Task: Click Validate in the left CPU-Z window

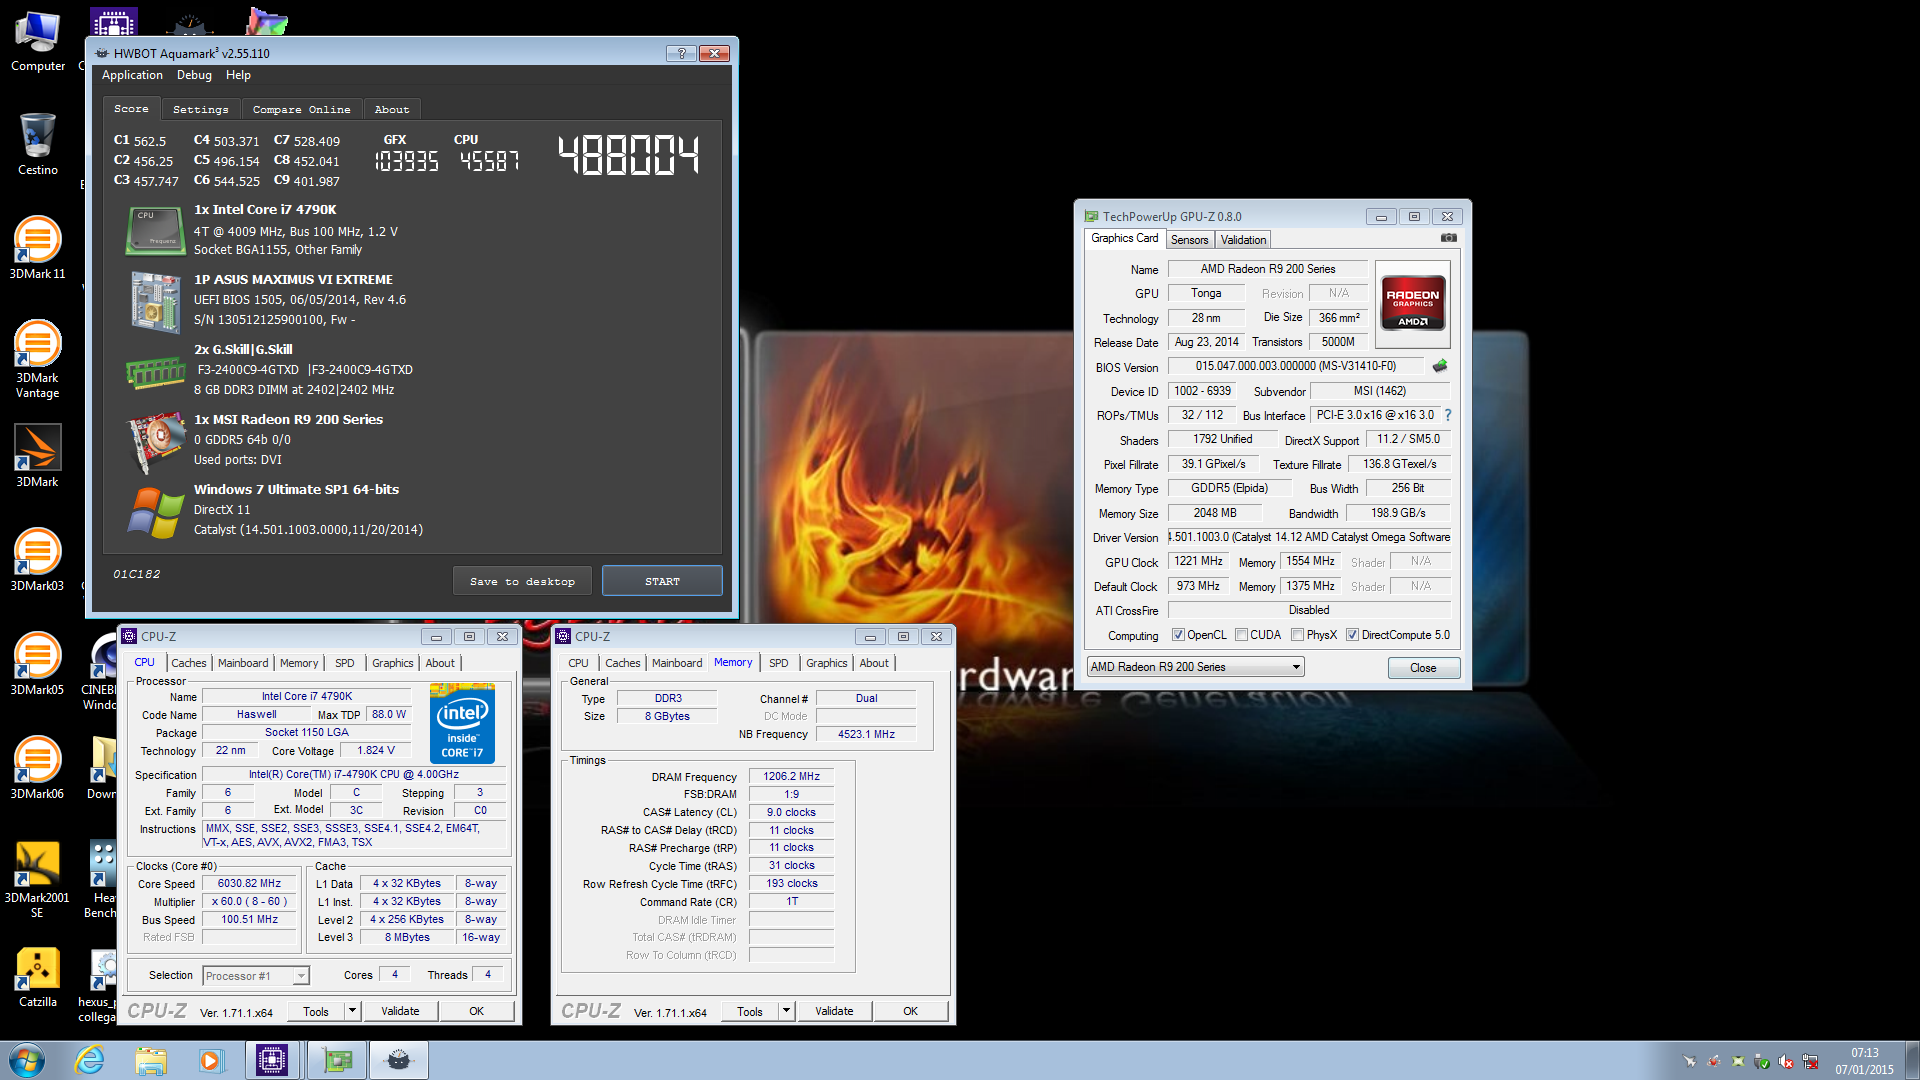Action: (x=400, y=1011)
